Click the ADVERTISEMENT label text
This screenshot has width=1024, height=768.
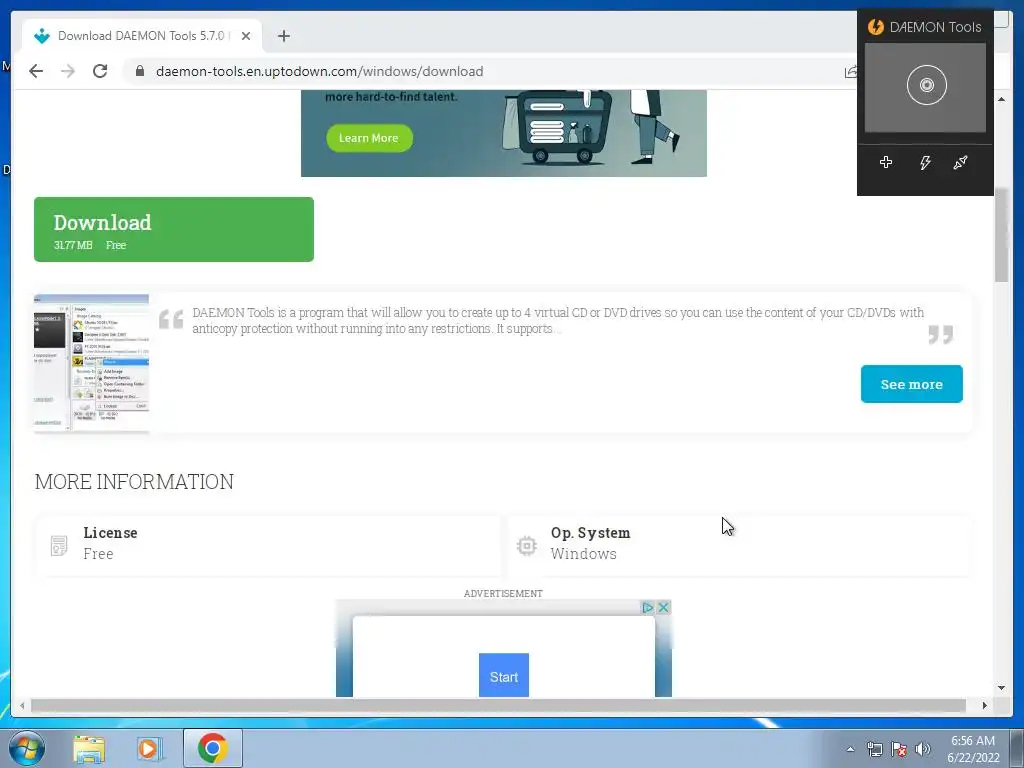click(x=503, y=594)
